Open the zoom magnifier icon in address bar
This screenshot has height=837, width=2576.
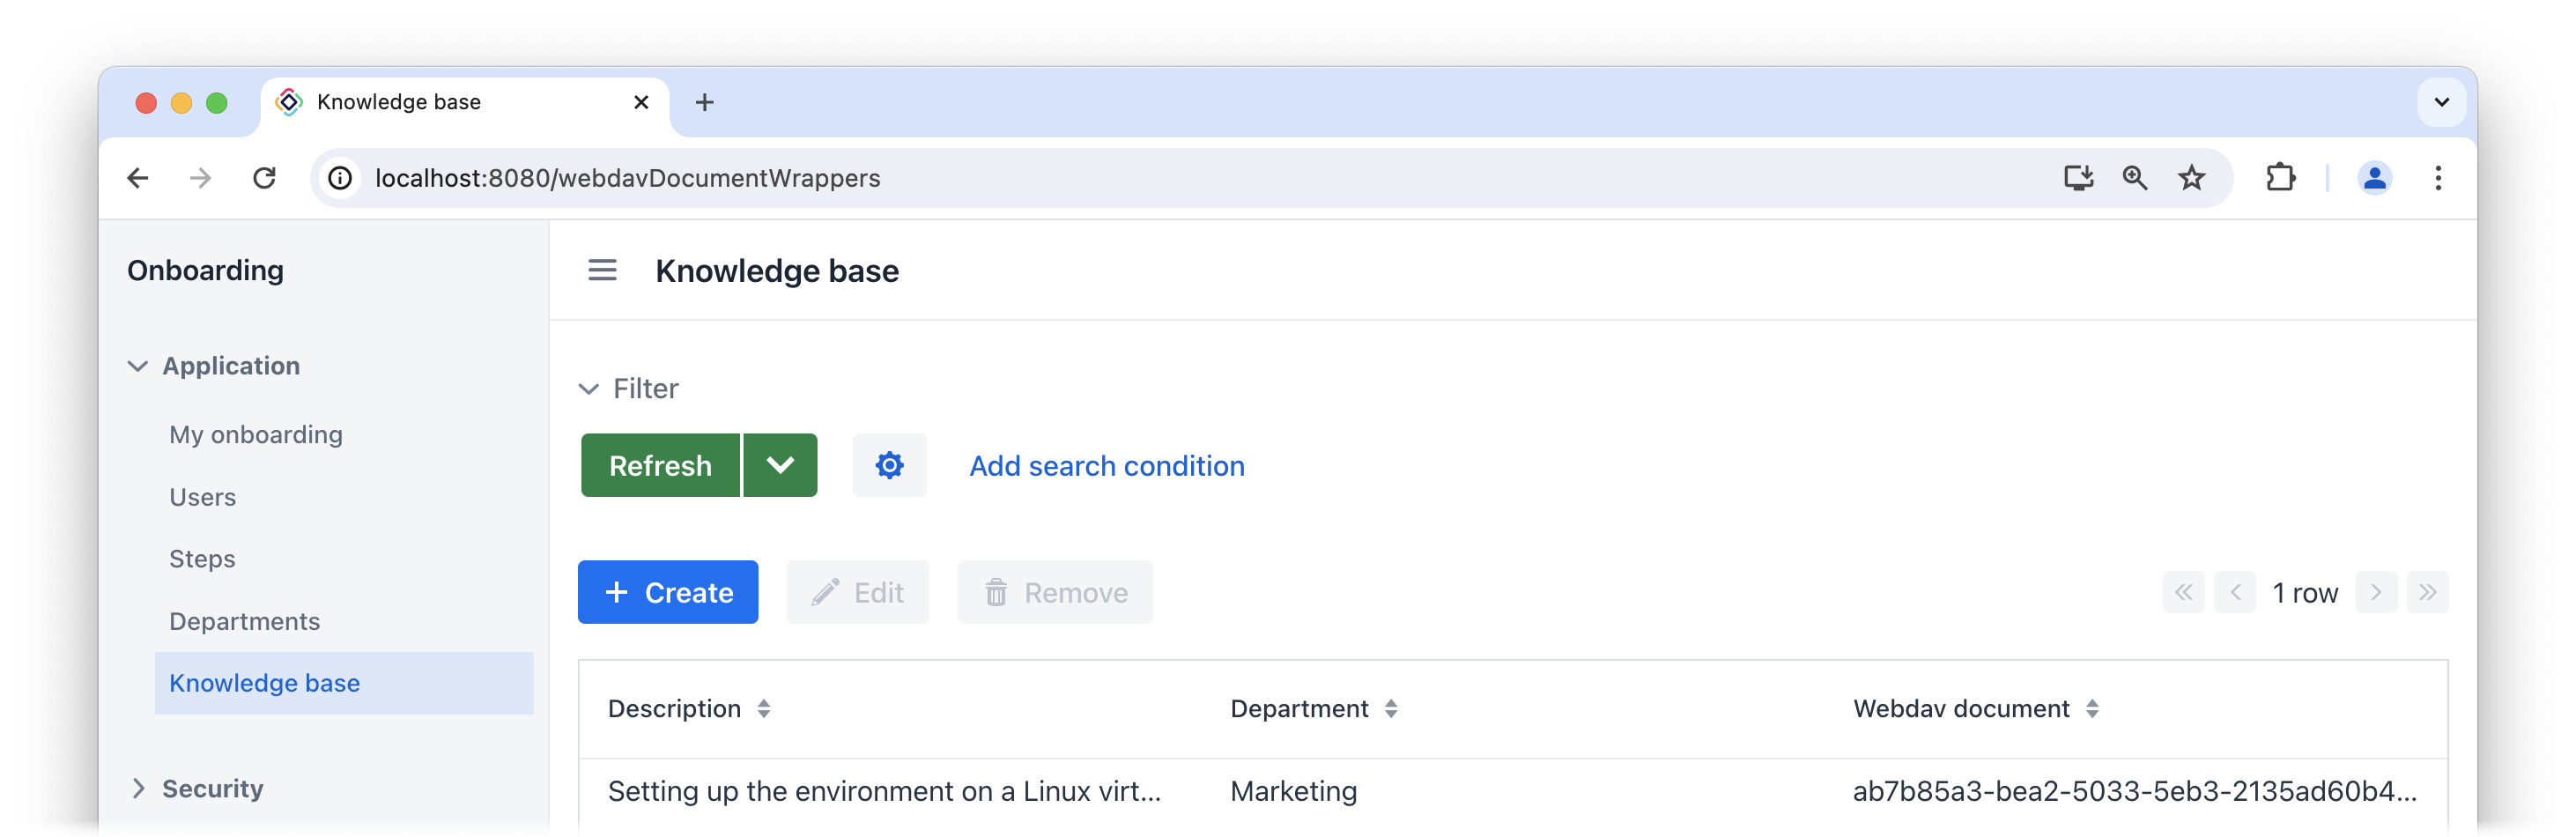tap(2134, 178)
